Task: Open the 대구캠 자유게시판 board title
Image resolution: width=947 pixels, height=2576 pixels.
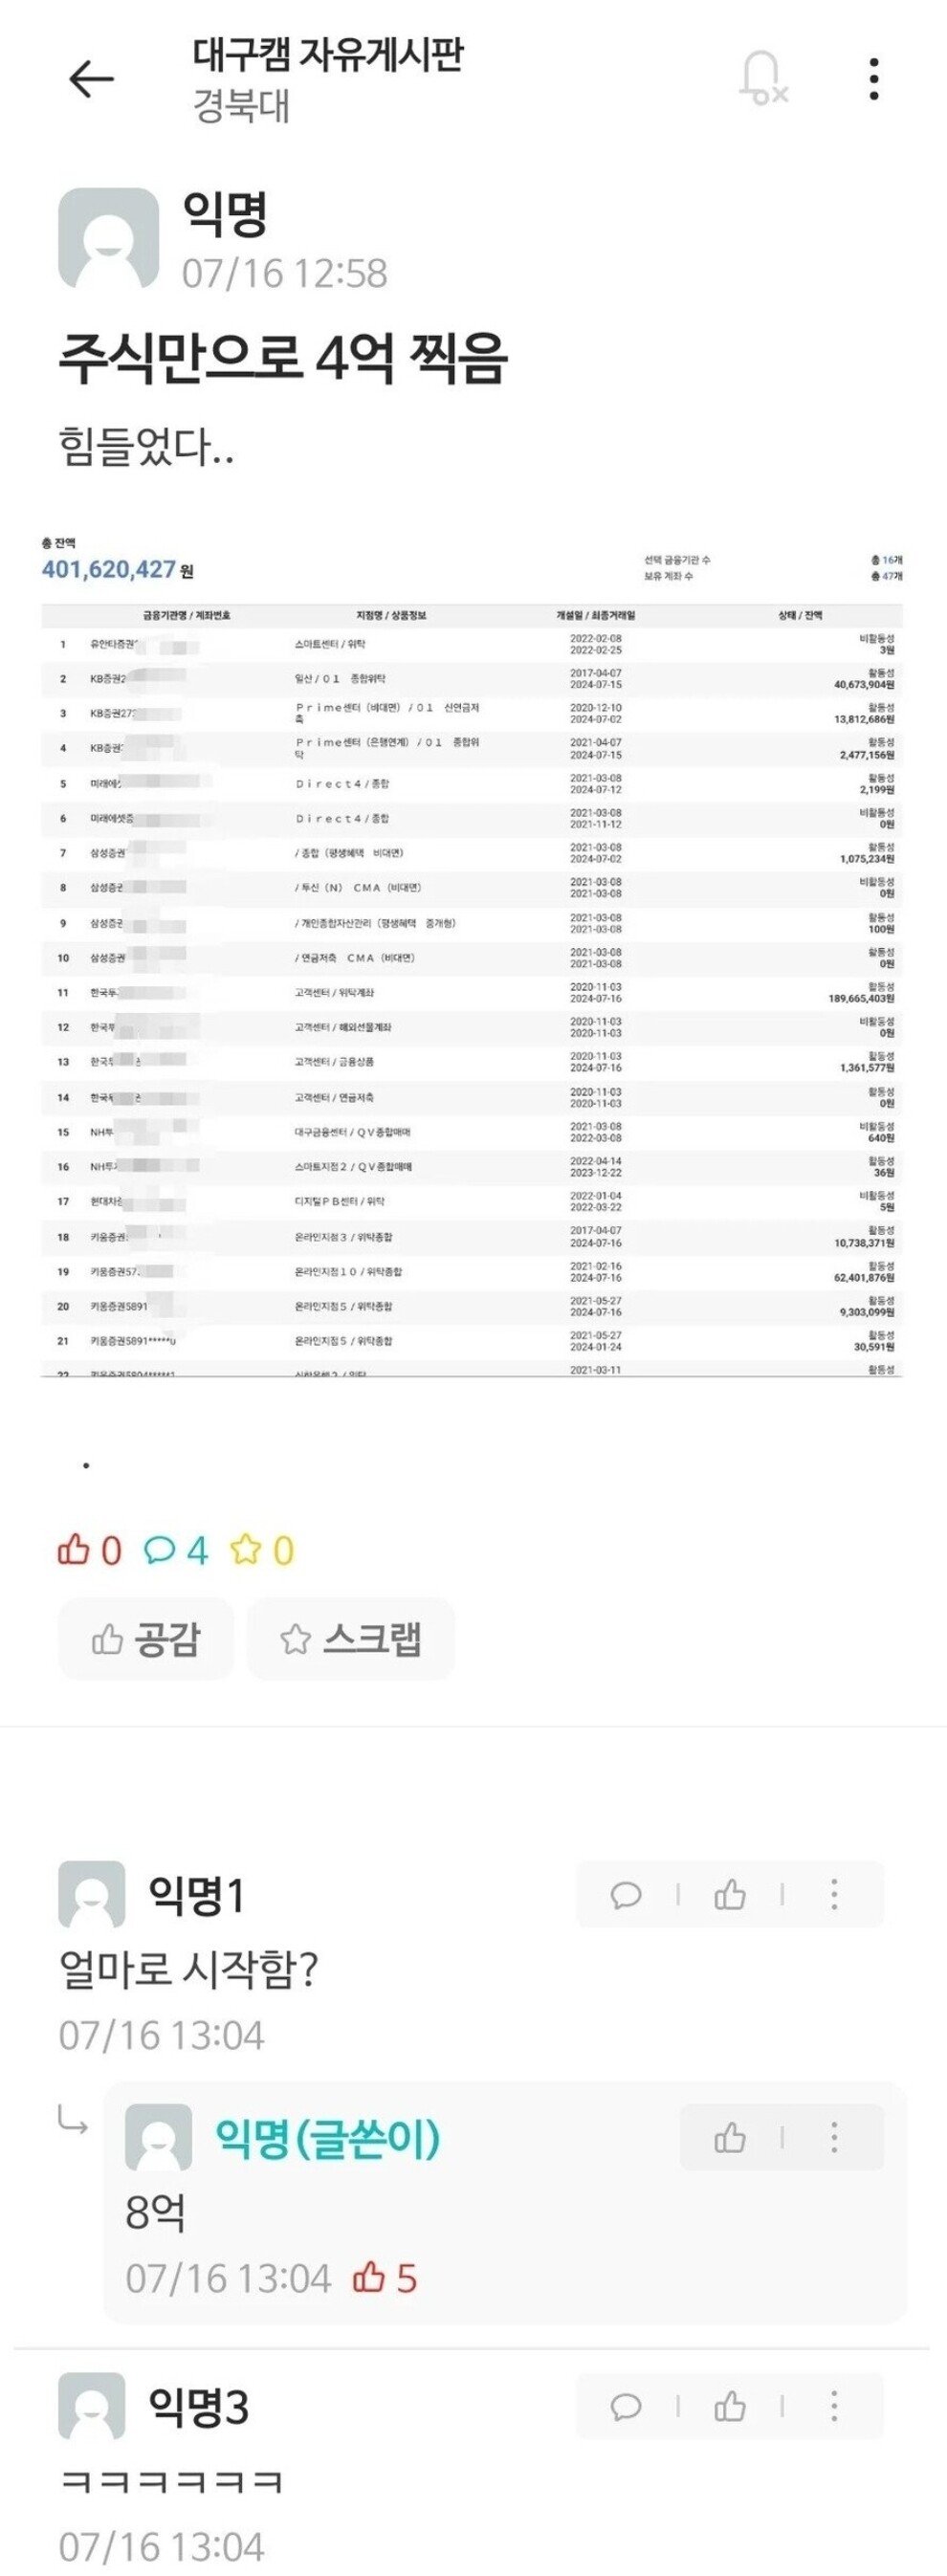Action: (x=328, y=54)
